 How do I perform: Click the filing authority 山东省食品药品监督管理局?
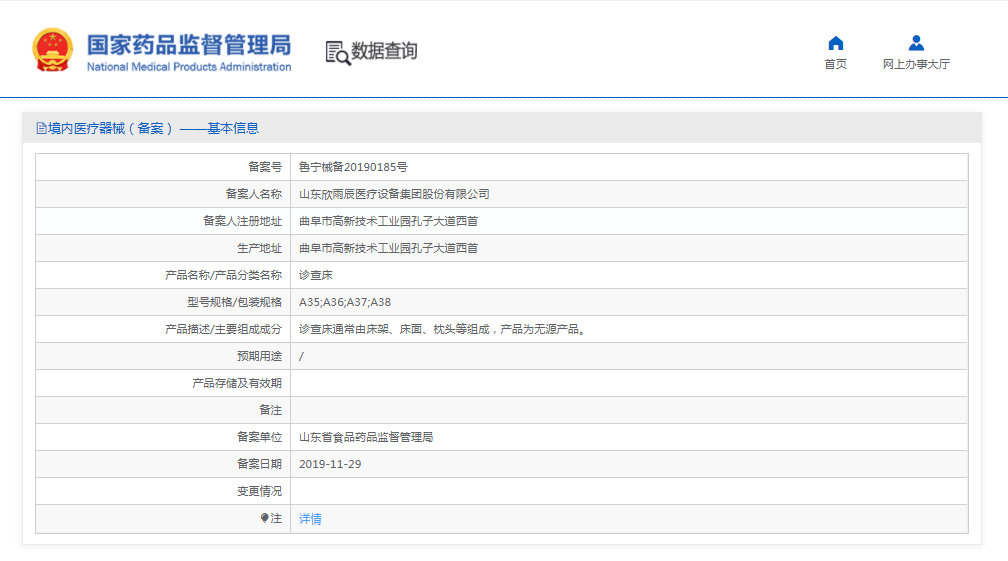(366, 437)
